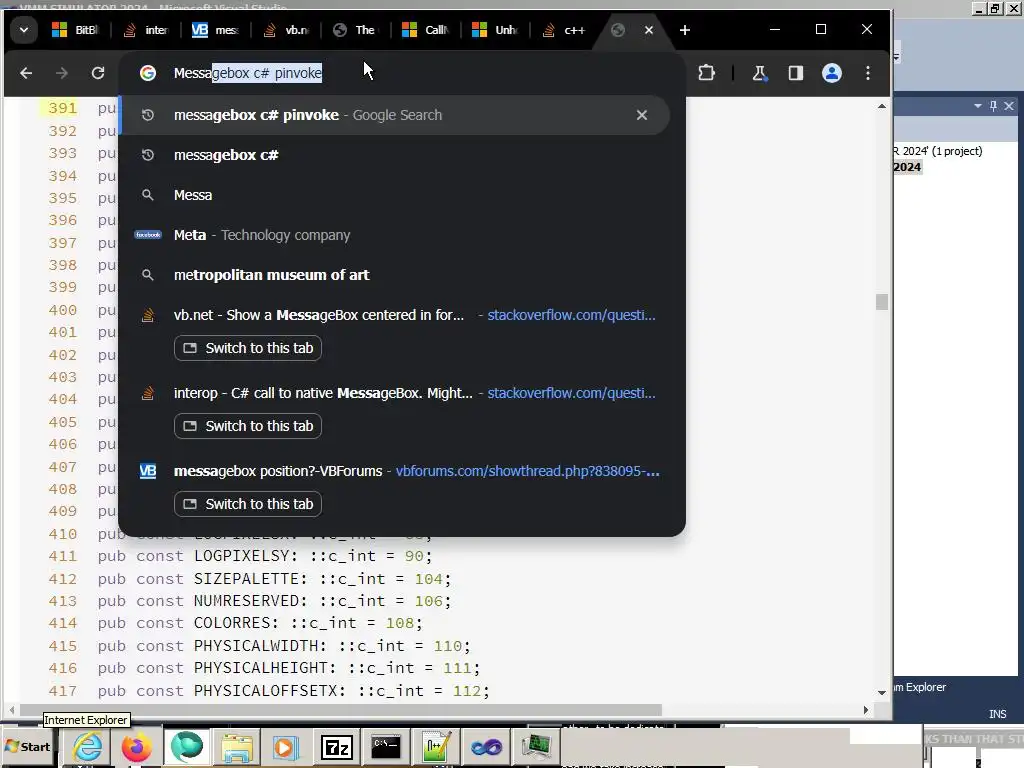1024x768 pixels.
Task: Click the PHYSICALOFFSETX constant on line 417
Action: tap(265, 691)
